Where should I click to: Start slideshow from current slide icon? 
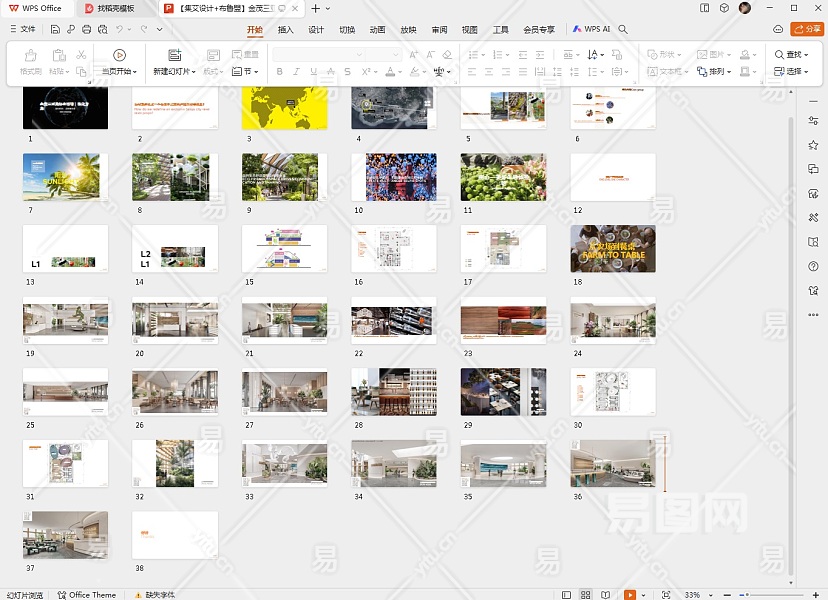[x=119, y=56]
